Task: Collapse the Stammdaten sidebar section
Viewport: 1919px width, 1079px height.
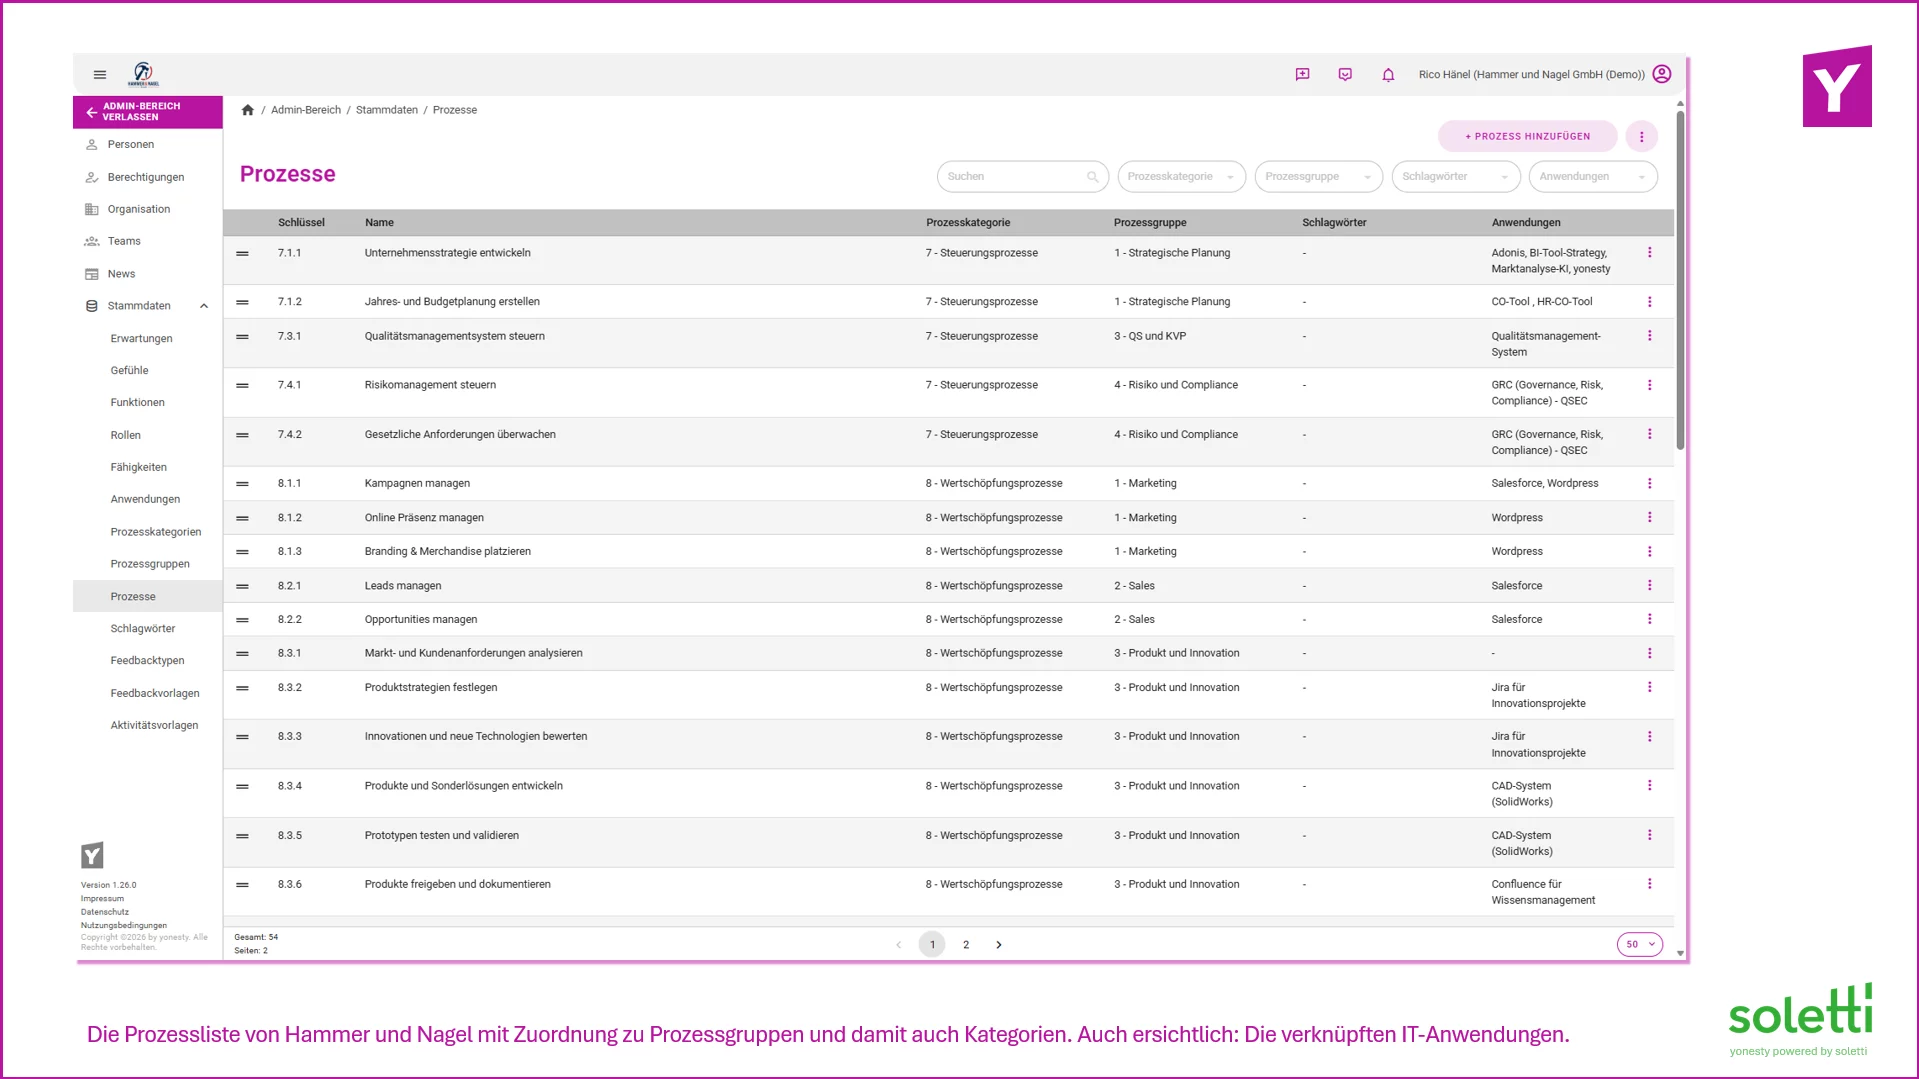Action: [204, 306]
